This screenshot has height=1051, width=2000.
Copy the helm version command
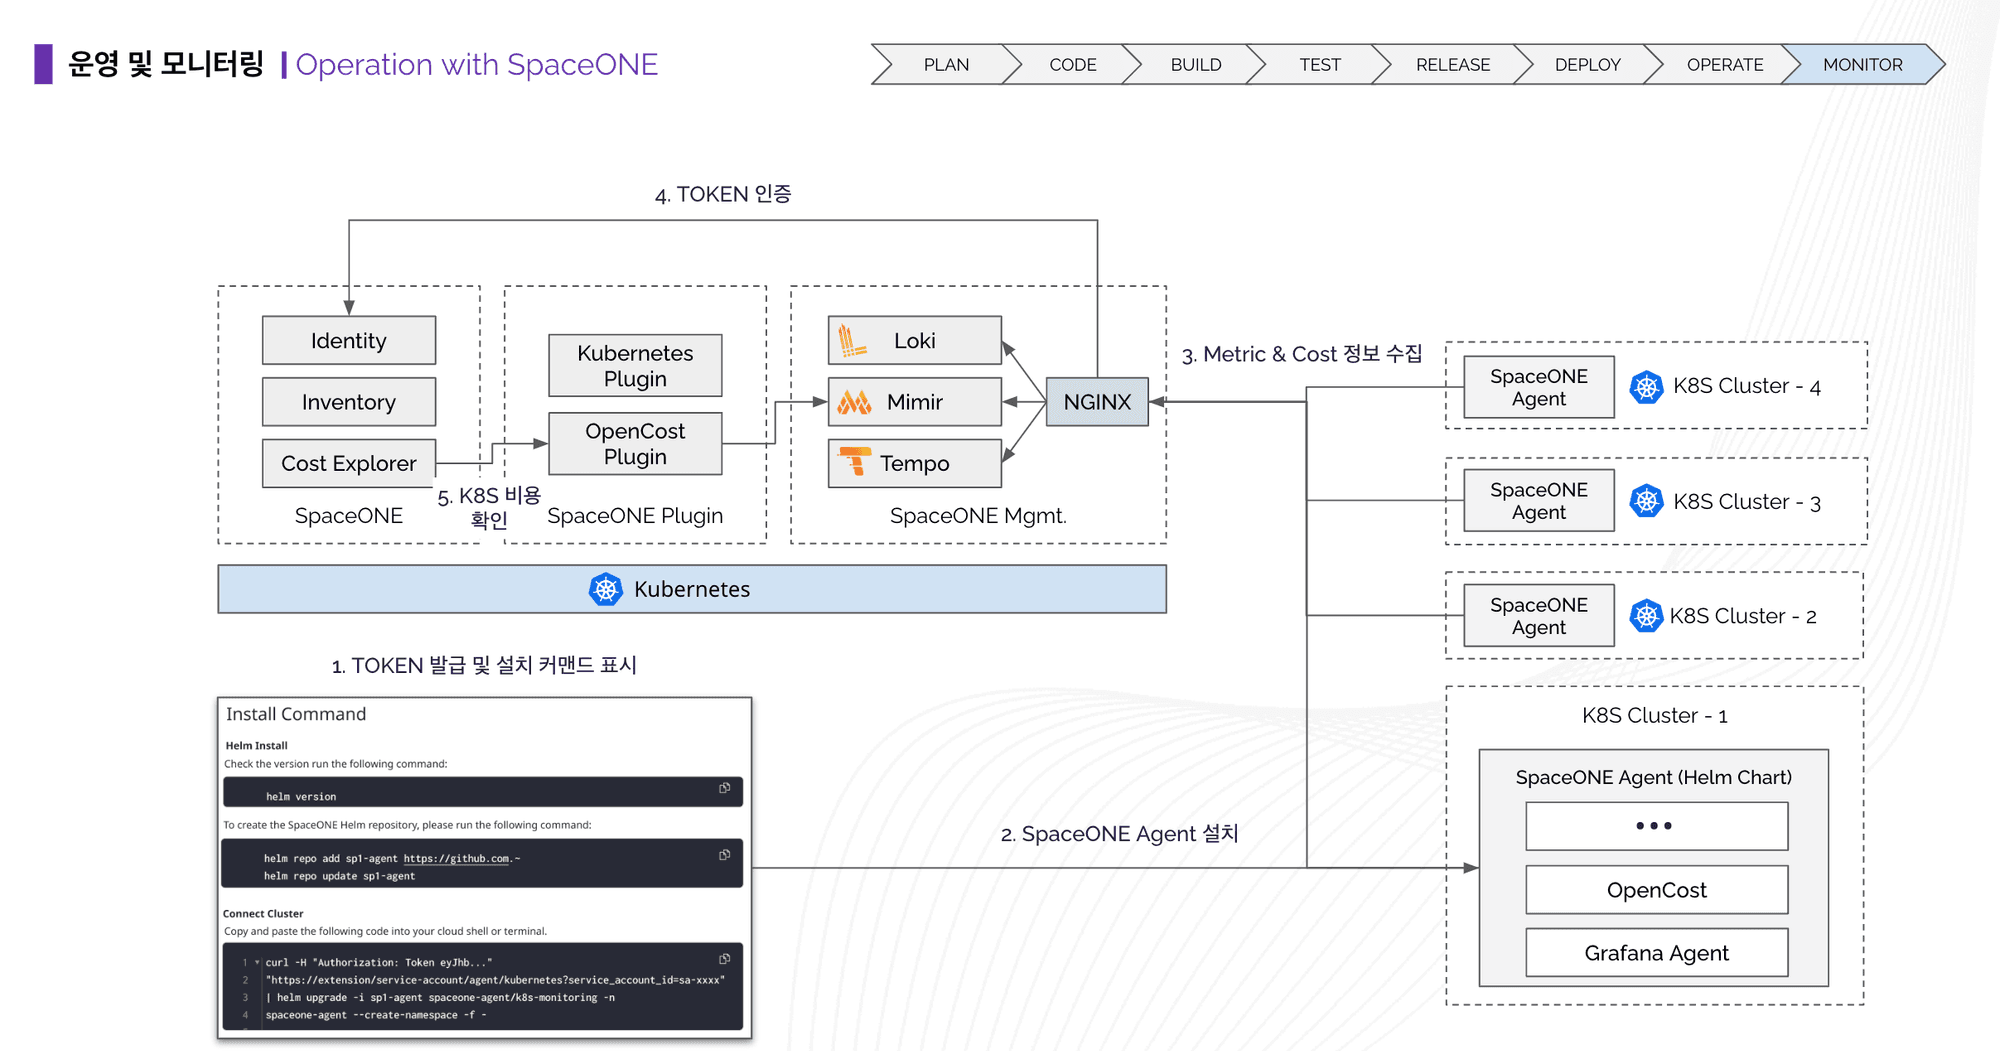[x=725, y=788]
